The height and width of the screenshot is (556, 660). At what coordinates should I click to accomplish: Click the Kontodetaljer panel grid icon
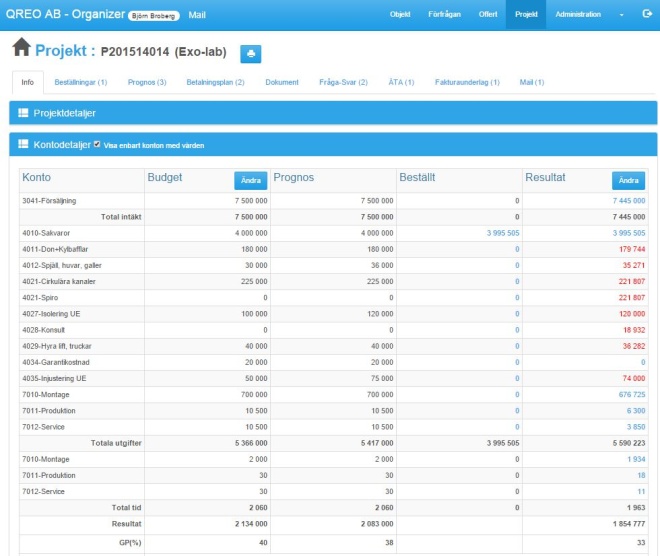click(x=23, y=144)
